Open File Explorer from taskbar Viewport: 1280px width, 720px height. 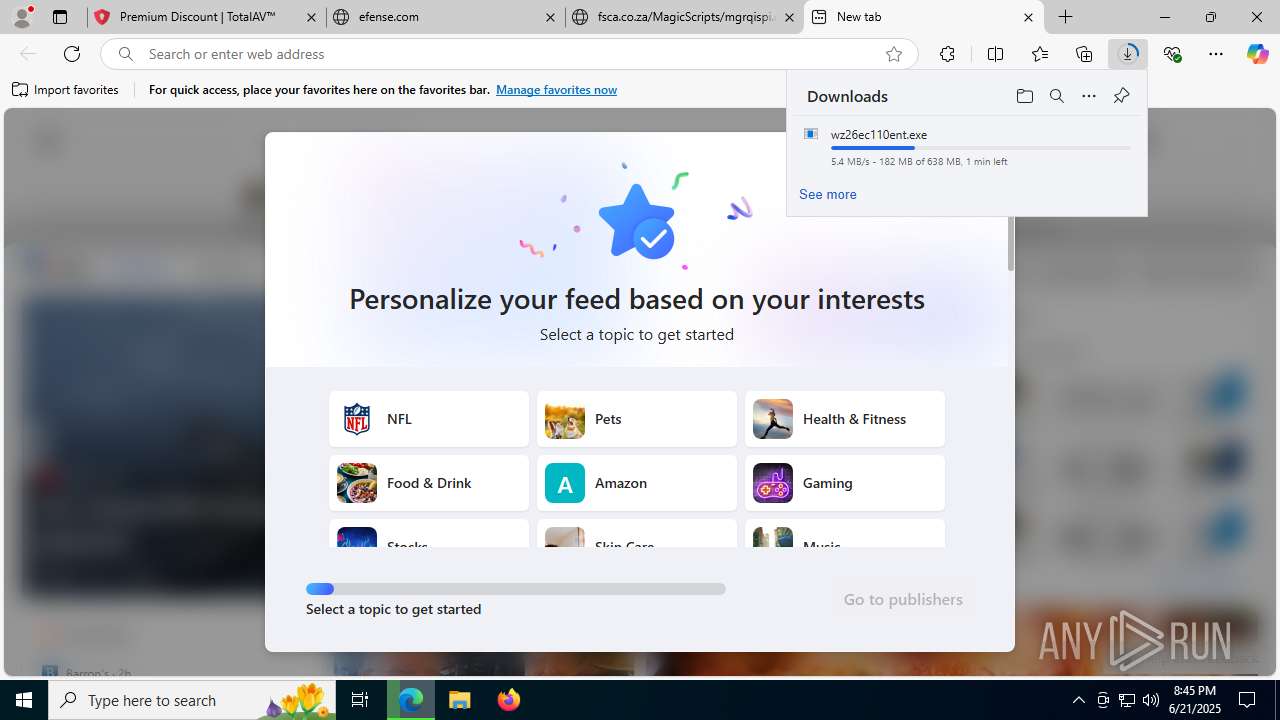coord(460,700)
